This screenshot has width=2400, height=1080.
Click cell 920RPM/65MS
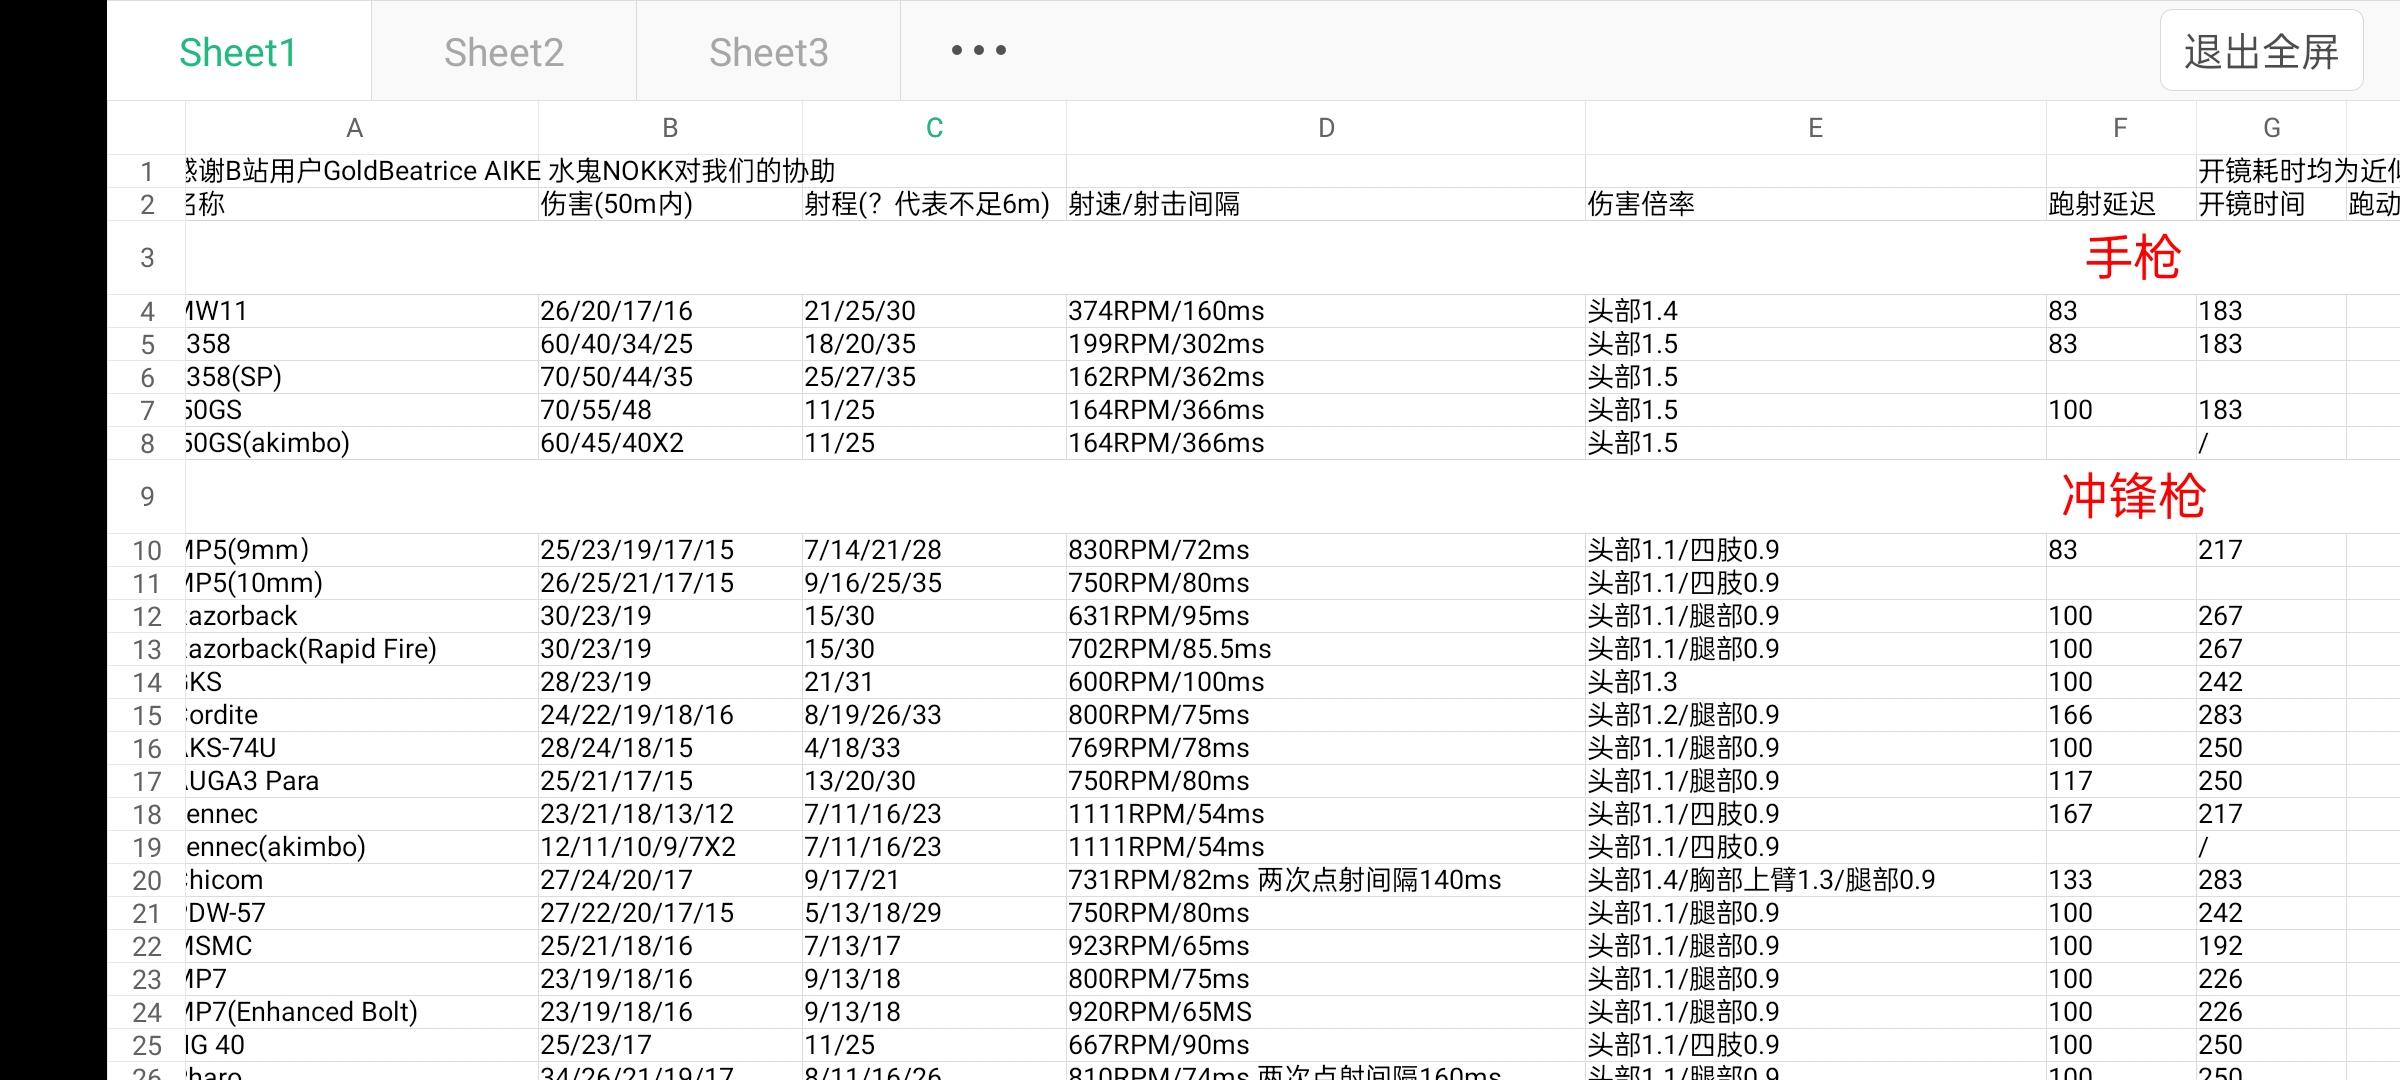(1326, 1012)
